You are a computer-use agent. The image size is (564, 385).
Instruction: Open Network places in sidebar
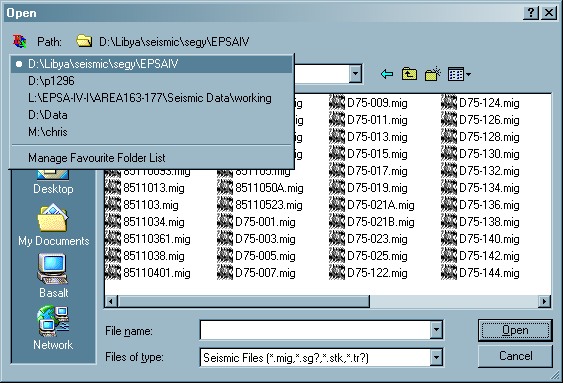click(x=53, y=328)
